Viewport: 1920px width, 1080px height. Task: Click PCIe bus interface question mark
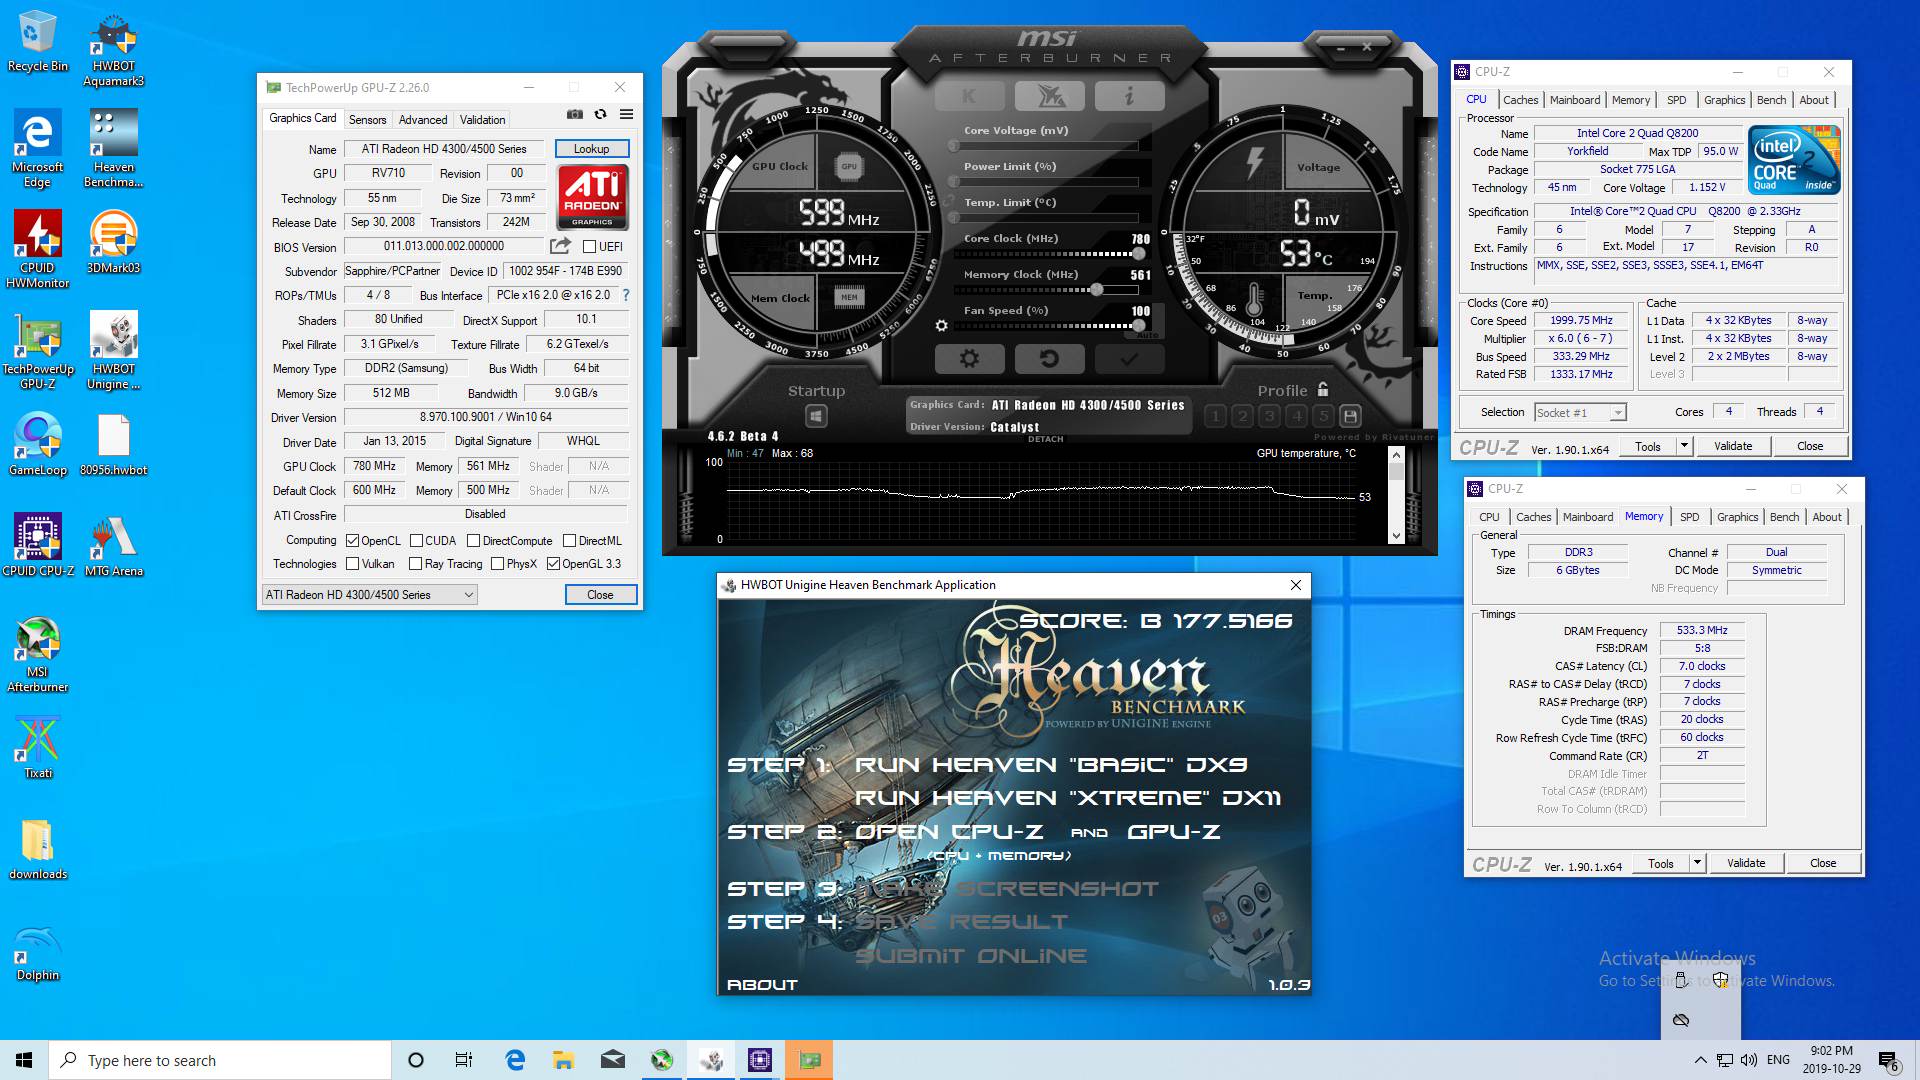point(626,295)
